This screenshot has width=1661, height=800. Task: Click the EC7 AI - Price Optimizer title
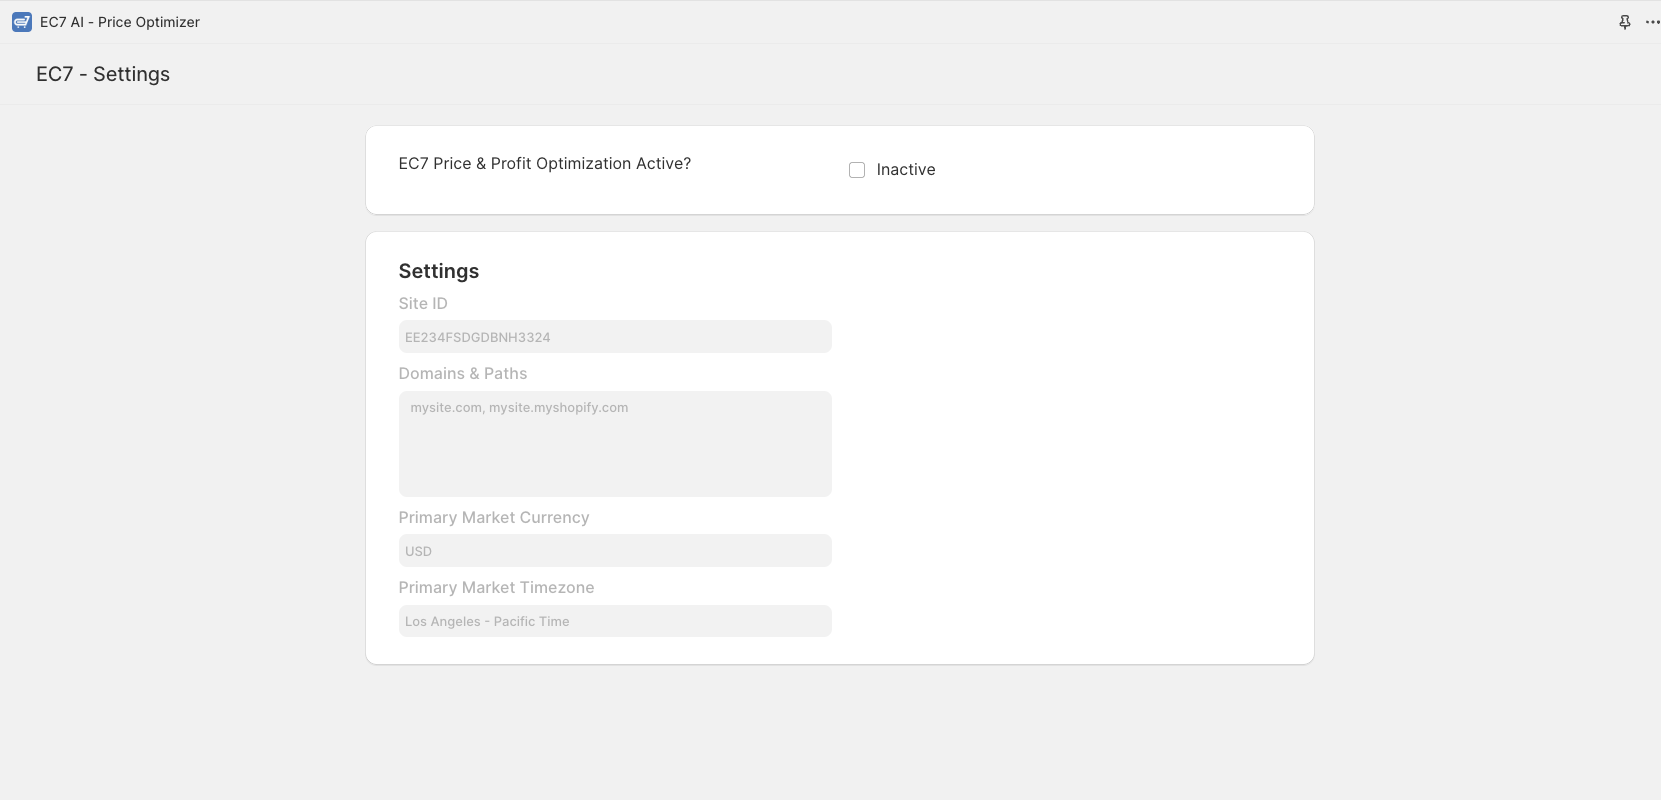[120, 22]
